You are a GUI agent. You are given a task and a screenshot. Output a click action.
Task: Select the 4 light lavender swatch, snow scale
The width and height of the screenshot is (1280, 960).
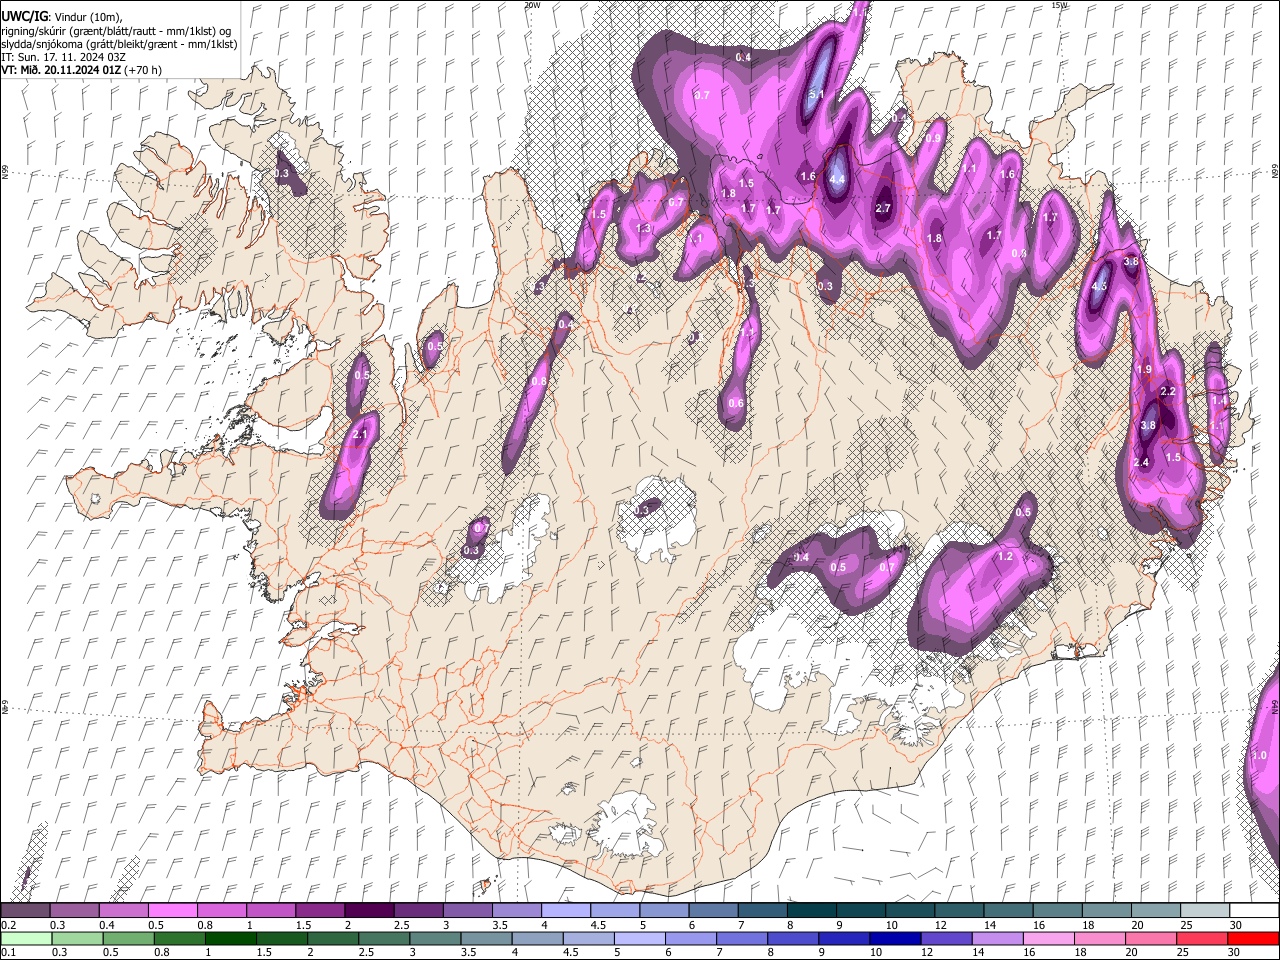566,911
